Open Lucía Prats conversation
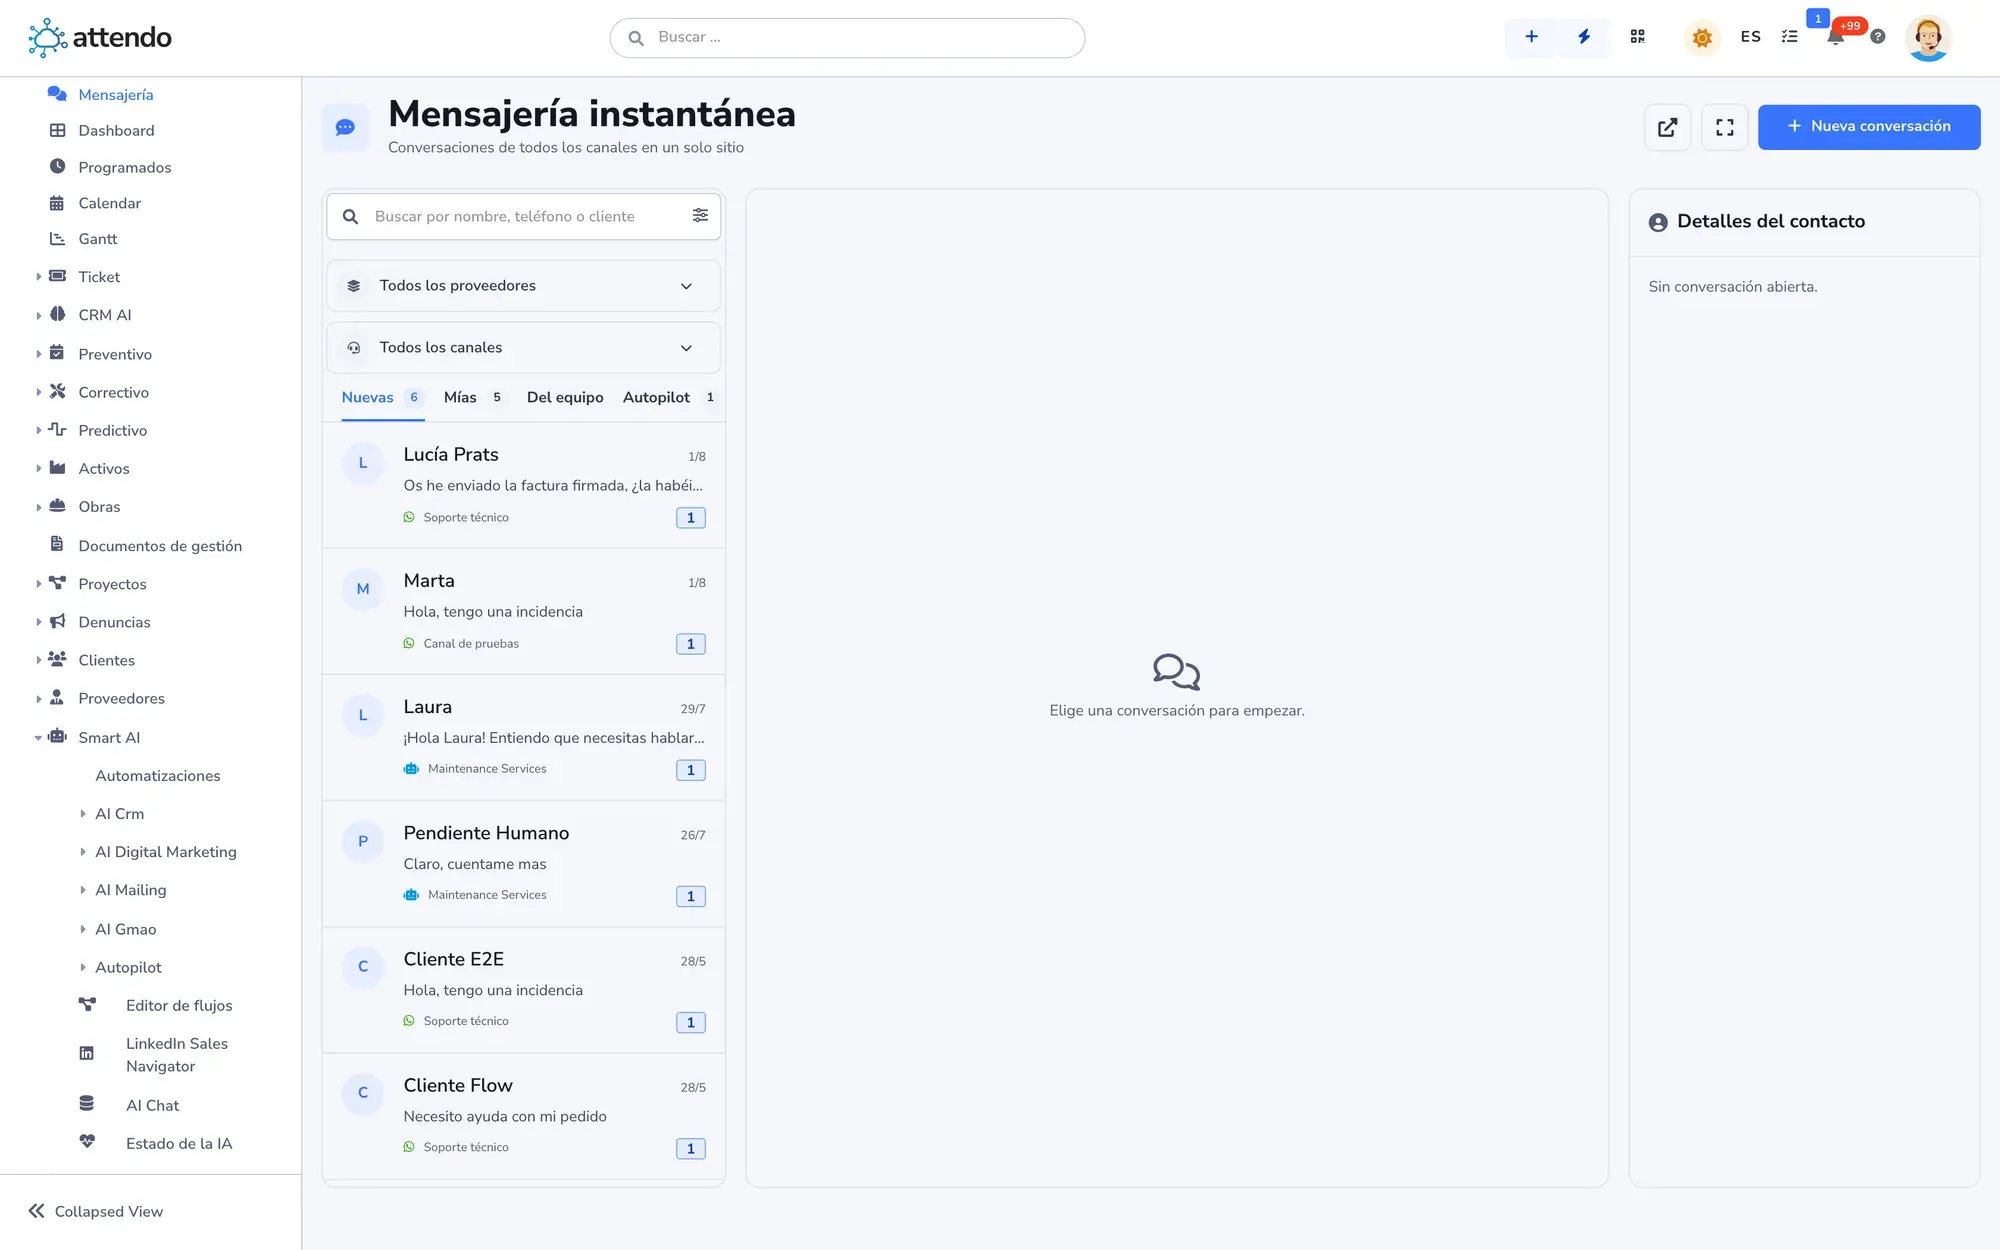This screenshot has width=2000, height=1250. [x=524, y=485]
